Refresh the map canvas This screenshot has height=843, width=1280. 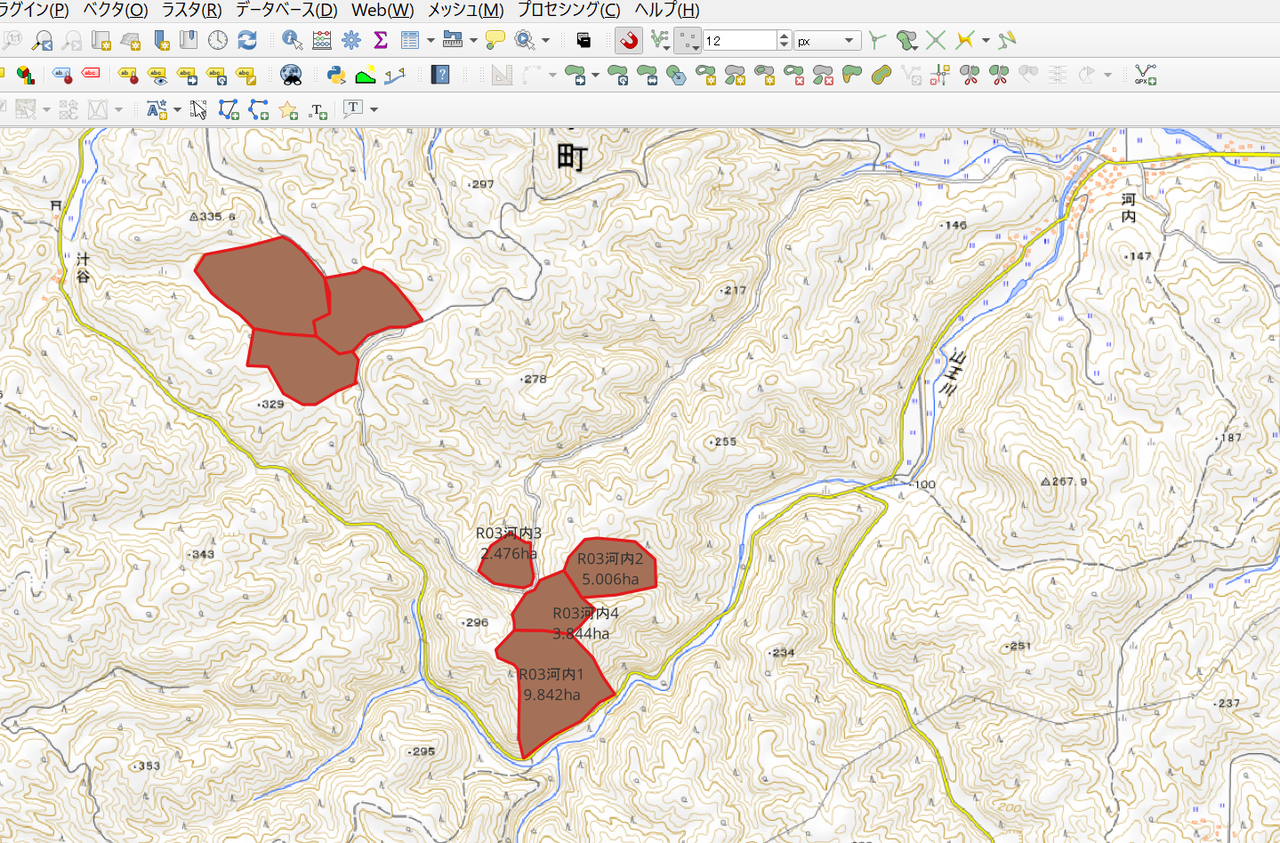(247, 40)
